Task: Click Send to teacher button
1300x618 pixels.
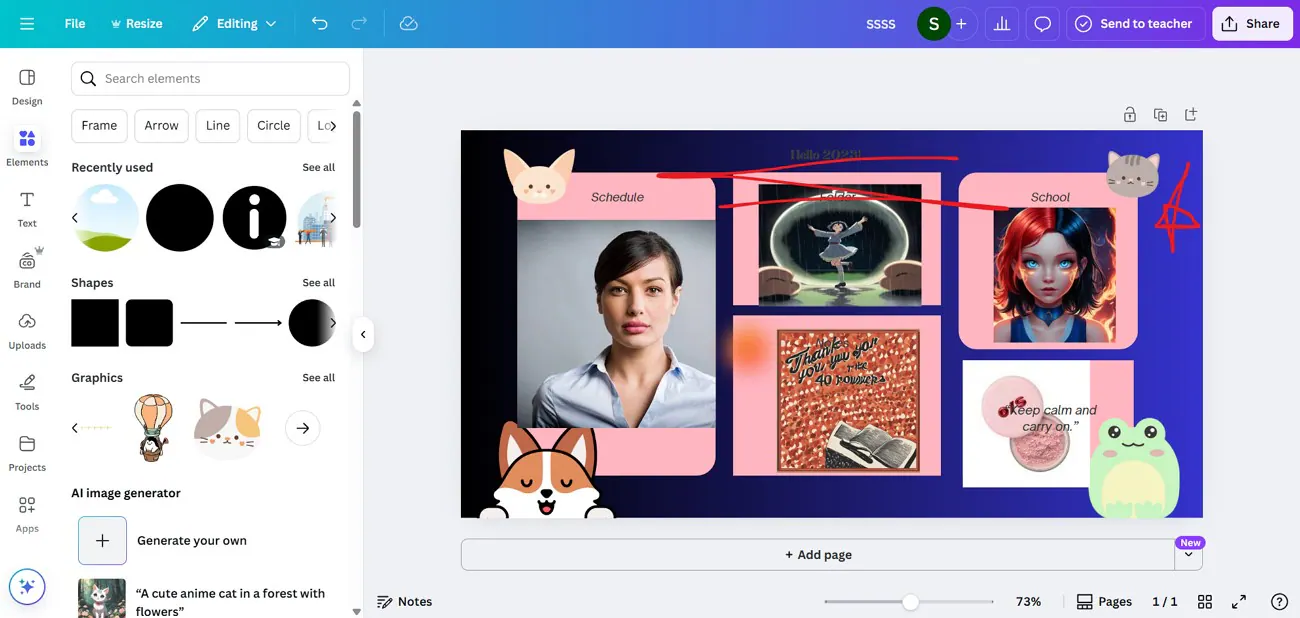Action: pos(1134,23)
